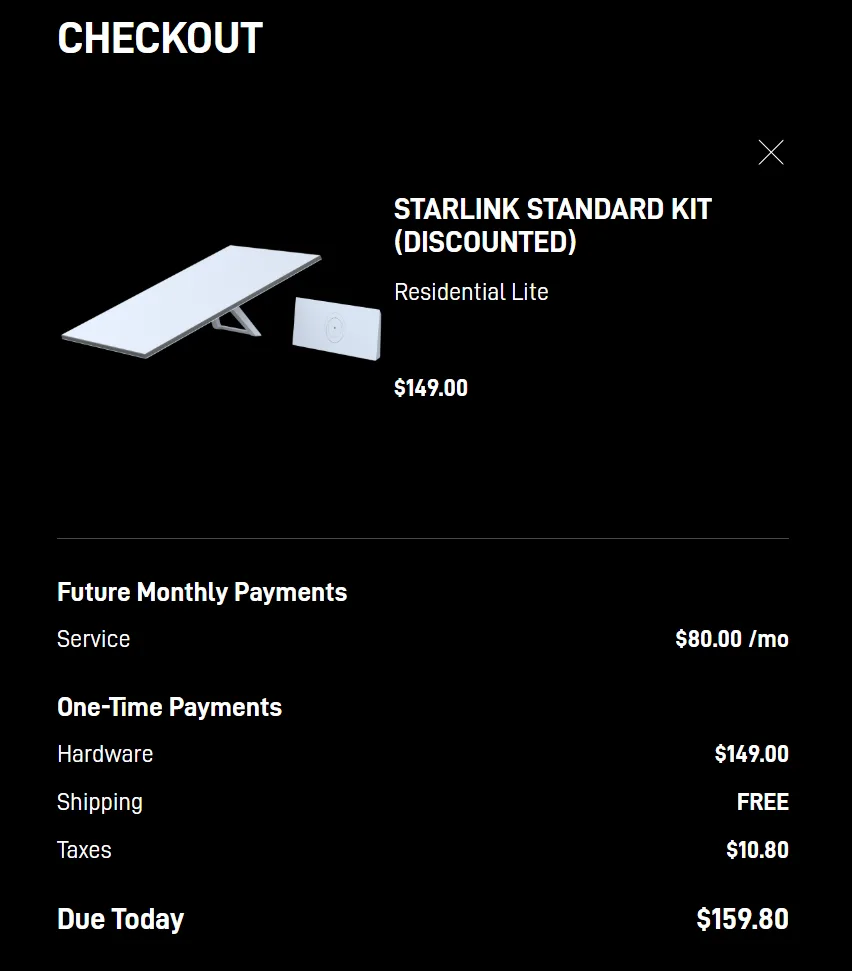Click the $10.80 taxes amount
This screenshot has width=852, height=971.
coord(757,850)
